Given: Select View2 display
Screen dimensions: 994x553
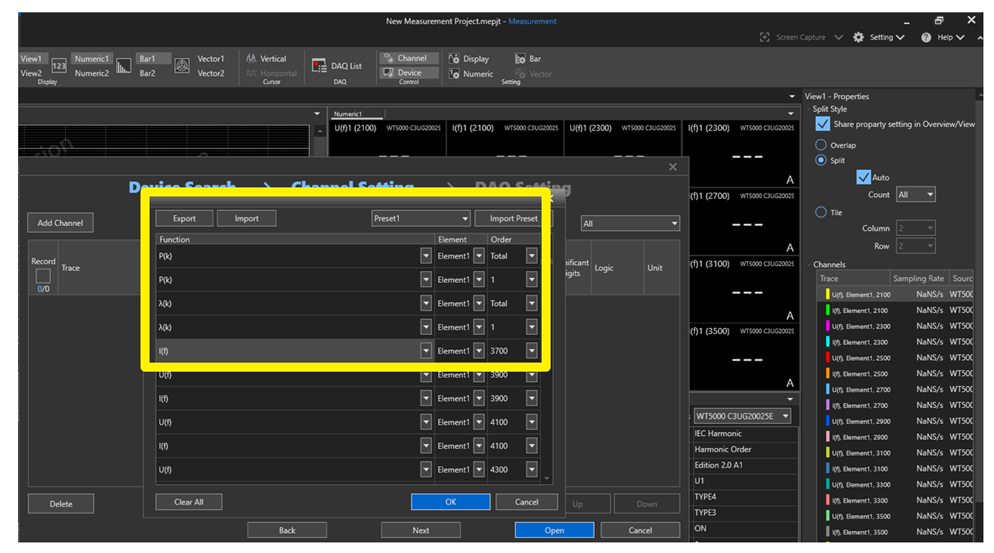Looking at the screenshot, I should [32, 73].
